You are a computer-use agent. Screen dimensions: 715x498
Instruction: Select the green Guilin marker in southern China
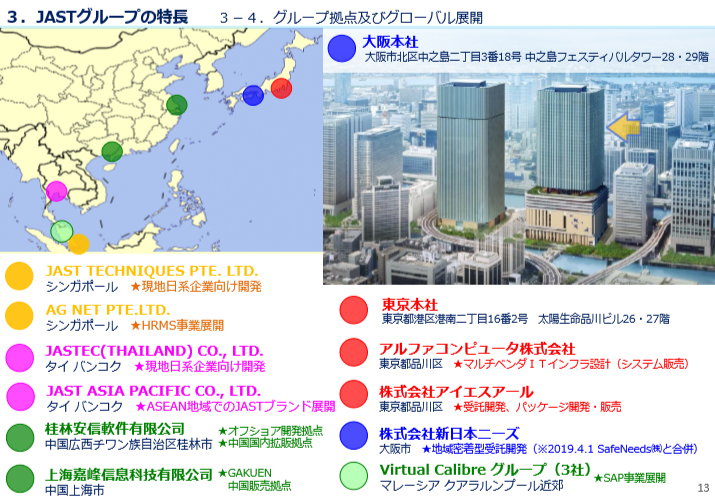pyautogui.click(x=112, y=151)
